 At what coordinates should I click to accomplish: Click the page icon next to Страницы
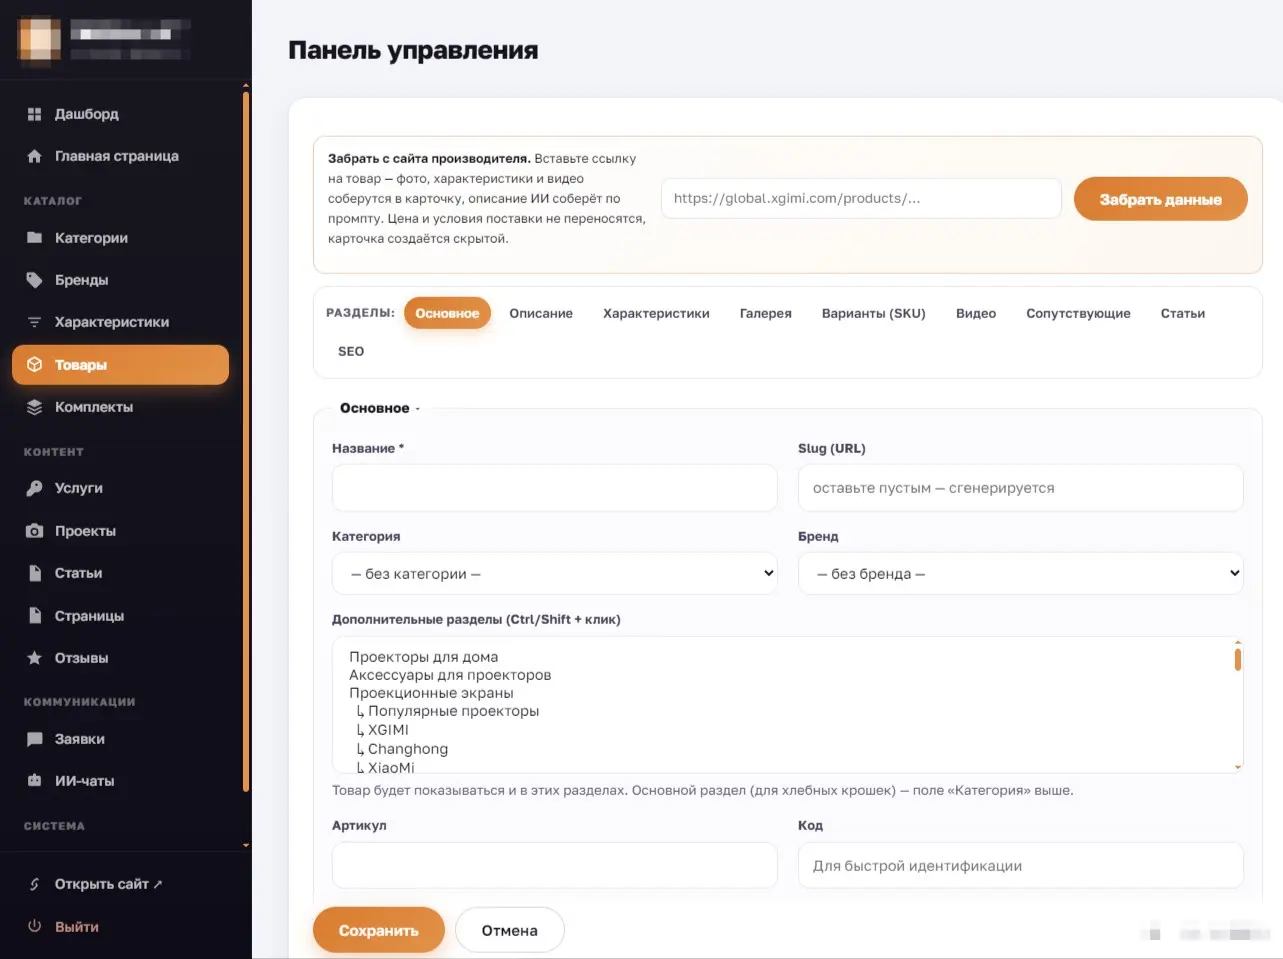[x=34, y=616]
